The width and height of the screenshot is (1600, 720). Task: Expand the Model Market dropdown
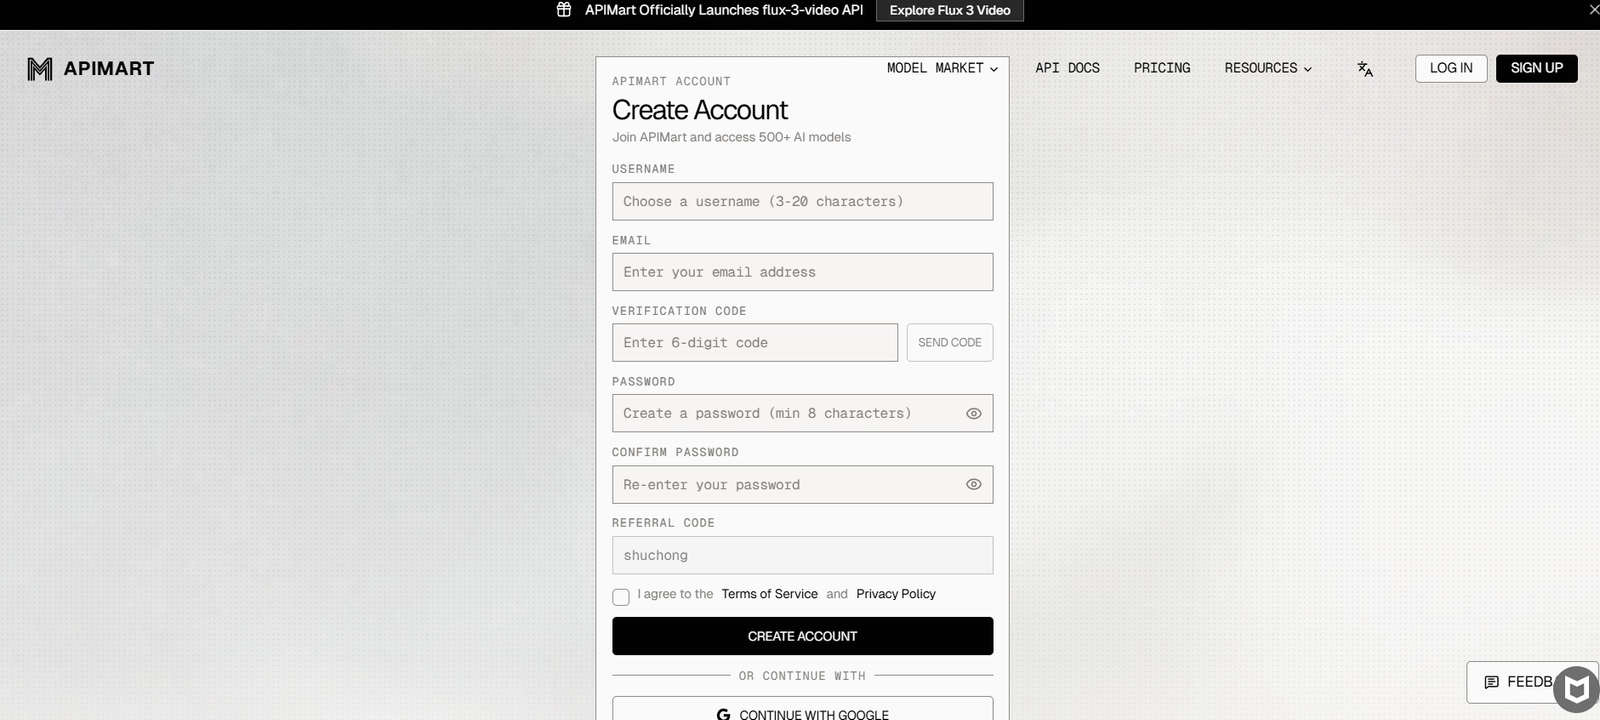(942, 68)
